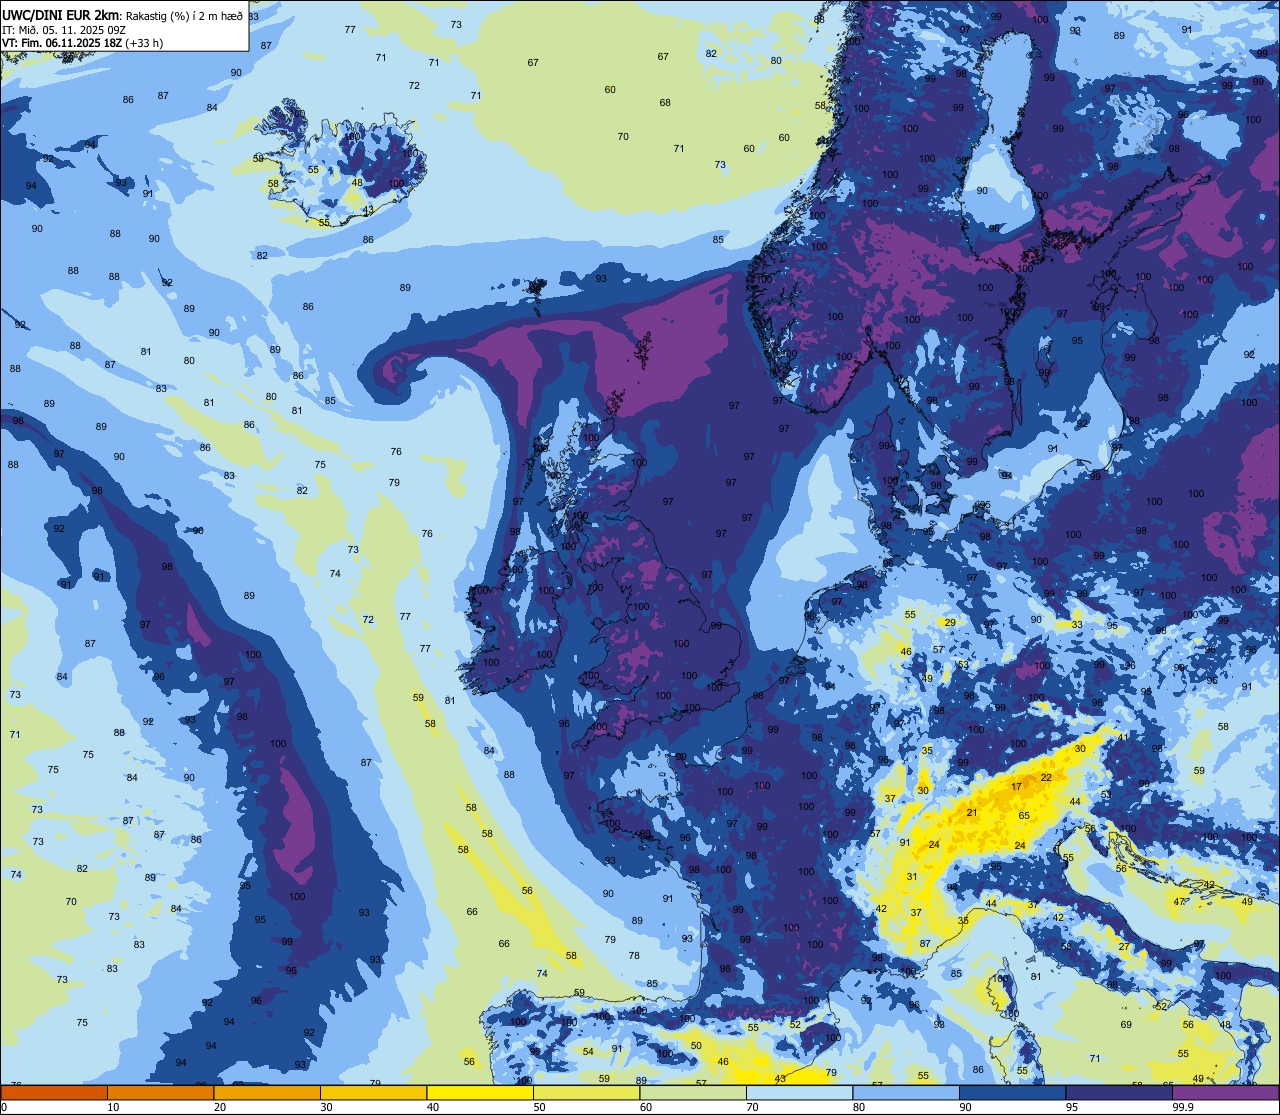Click the '10' label under the legend
Image resolution: width=1280 pixels, height=1115 pixels.
(x=113, y=1107)
